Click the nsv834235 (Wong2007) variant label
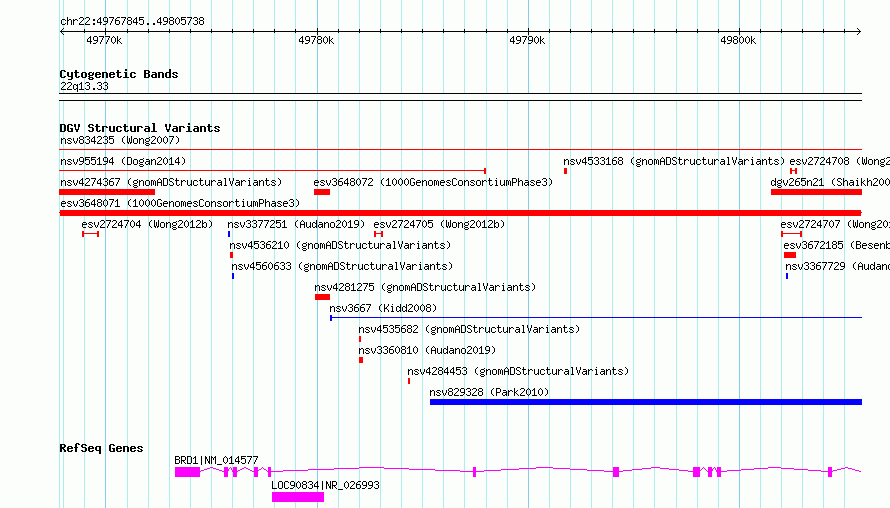The image size is (890, 508). tap(120, 140)
